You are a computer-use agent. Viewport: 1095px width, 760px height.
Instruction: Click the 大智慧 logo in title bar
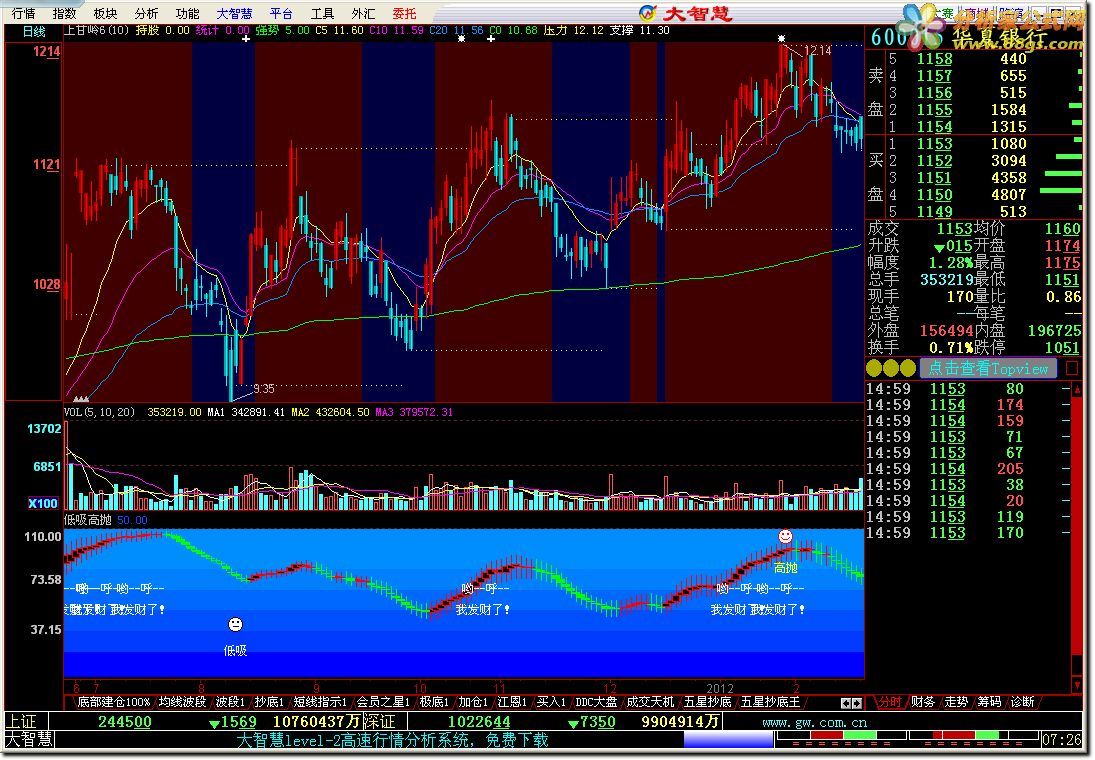[x=686, y=13]
